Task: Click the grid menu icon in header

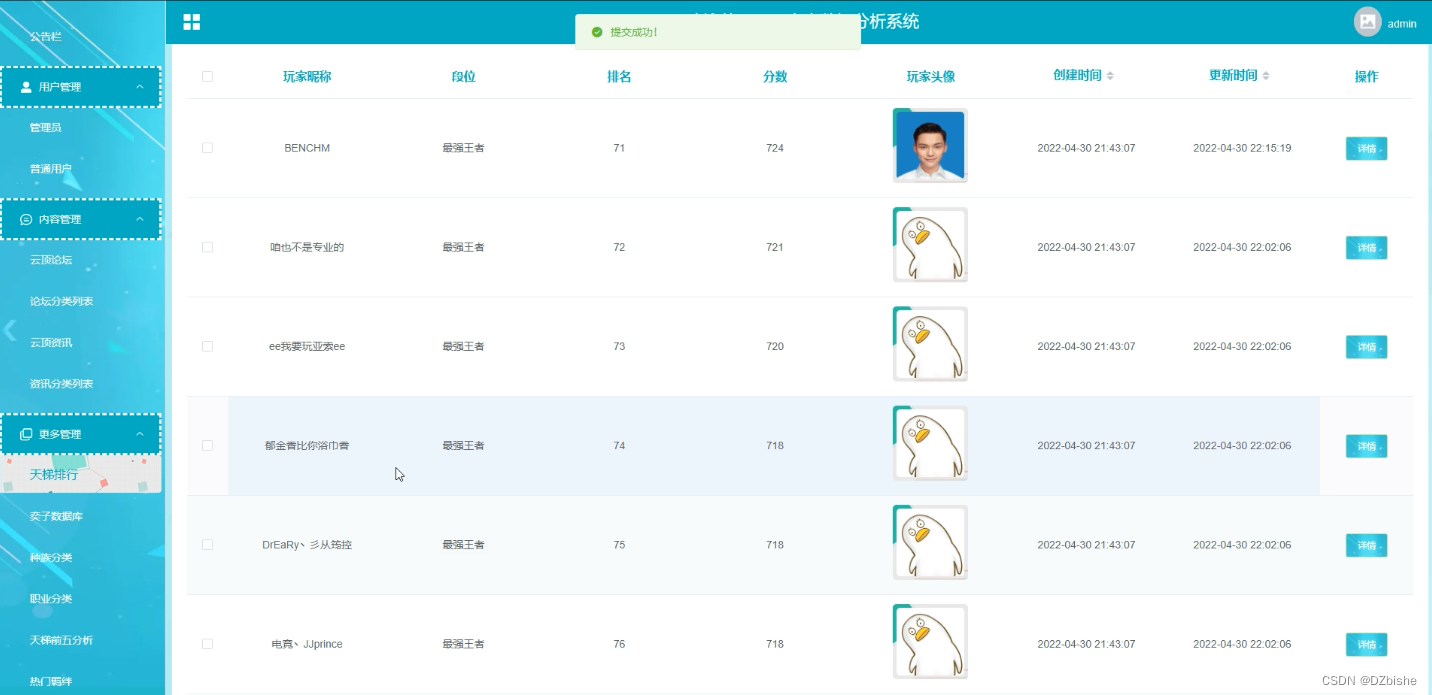Action: pyautogui.click(x=192, y=22)
